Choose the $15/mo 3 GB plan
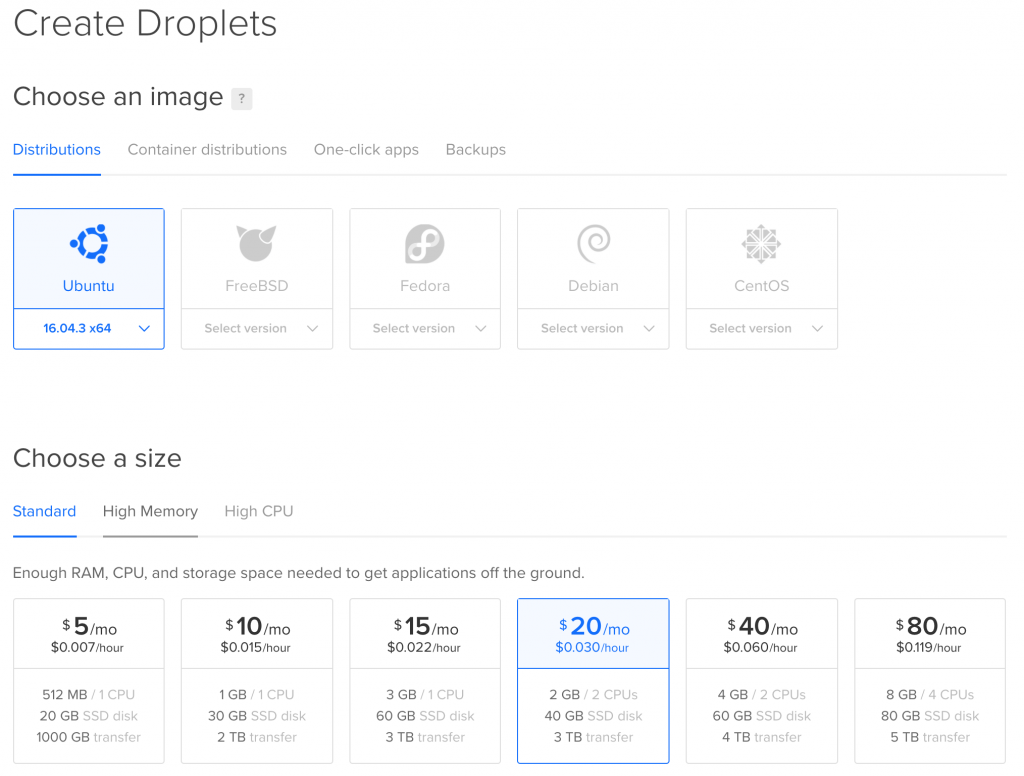 click(425, 680)
